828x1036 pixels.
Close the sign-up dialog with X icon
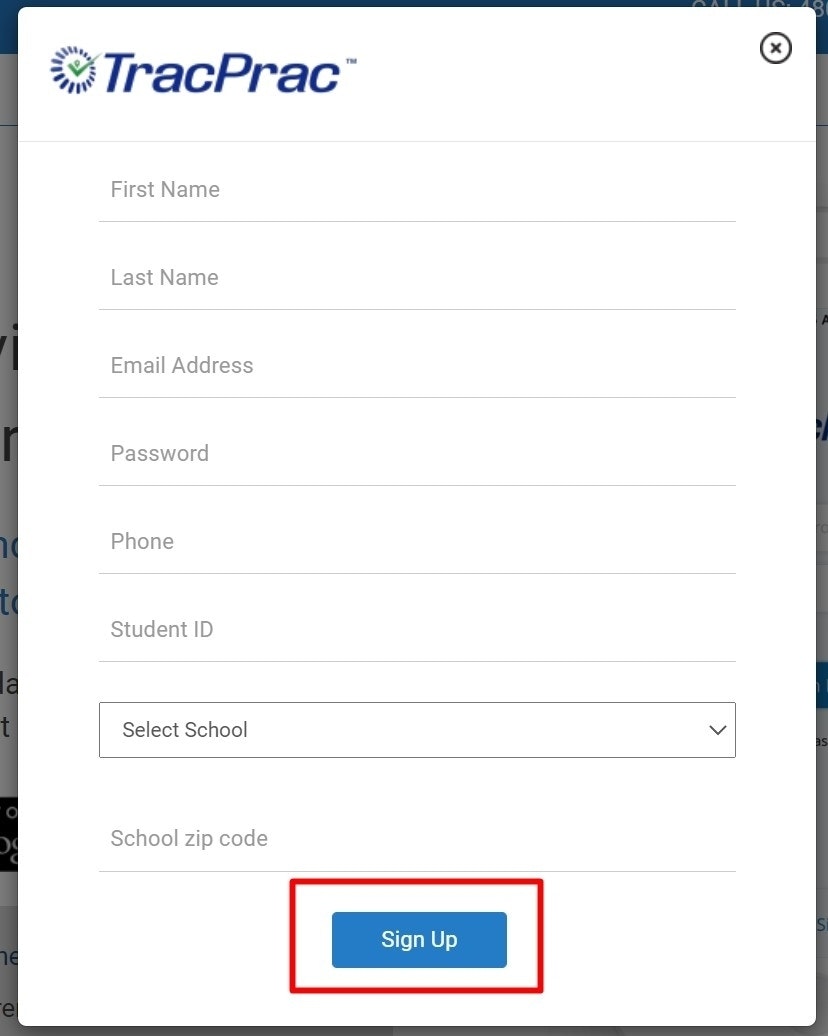coord(776,48)
